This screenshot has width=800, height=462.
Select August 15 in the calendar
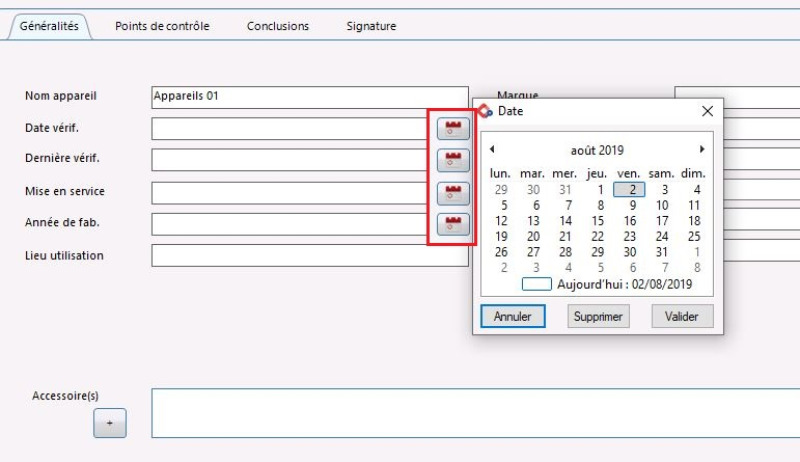(x=598, y=221)
